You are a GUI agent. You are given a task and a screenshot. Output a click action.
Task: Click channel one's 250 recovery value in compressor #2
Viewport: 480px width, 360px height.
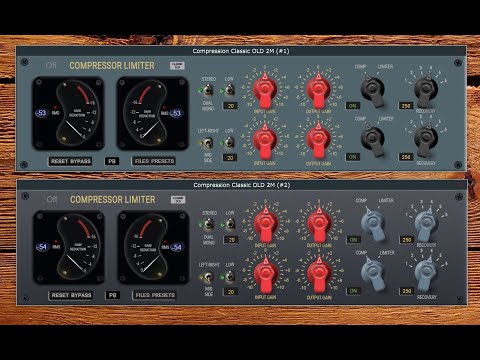point(407,240)
